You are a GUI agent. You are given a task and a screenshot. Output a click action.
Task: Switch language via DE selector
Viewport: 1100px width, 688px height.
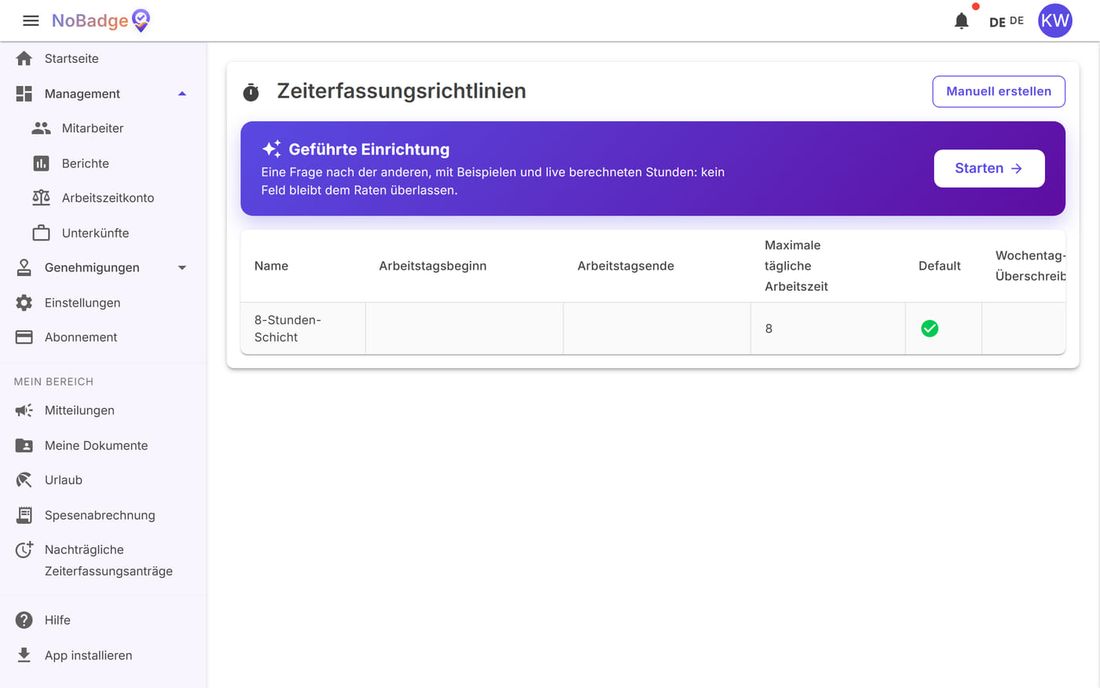coord(1006,21)
